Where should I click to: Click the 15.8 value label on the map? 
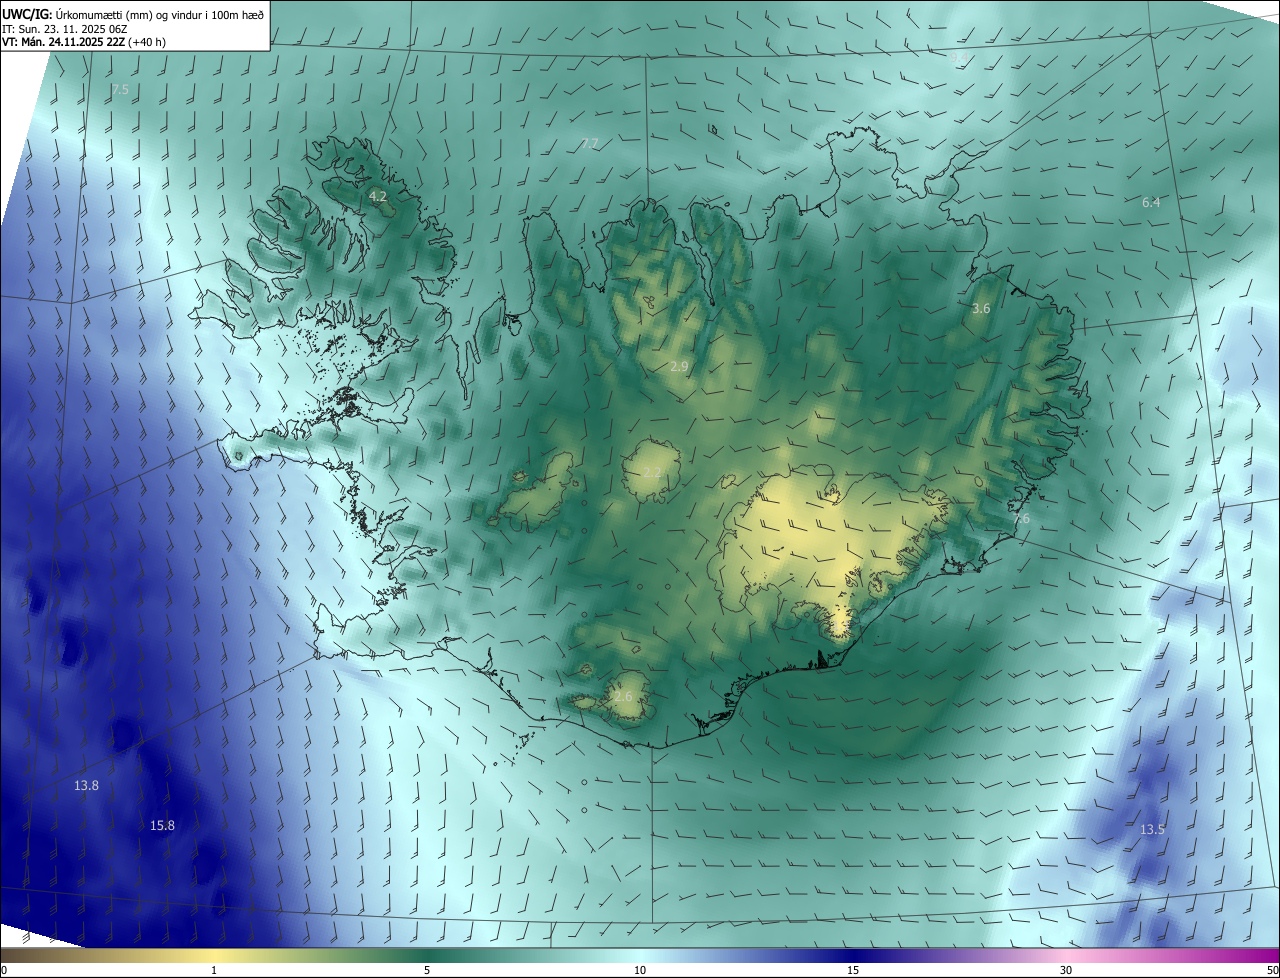click(162, 825)
